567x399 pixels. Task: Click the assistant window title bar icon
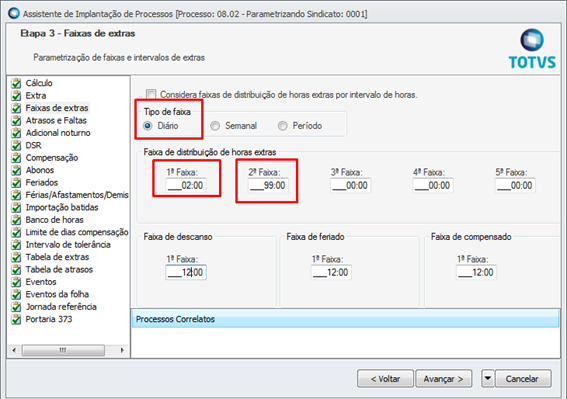coord(14,13)
